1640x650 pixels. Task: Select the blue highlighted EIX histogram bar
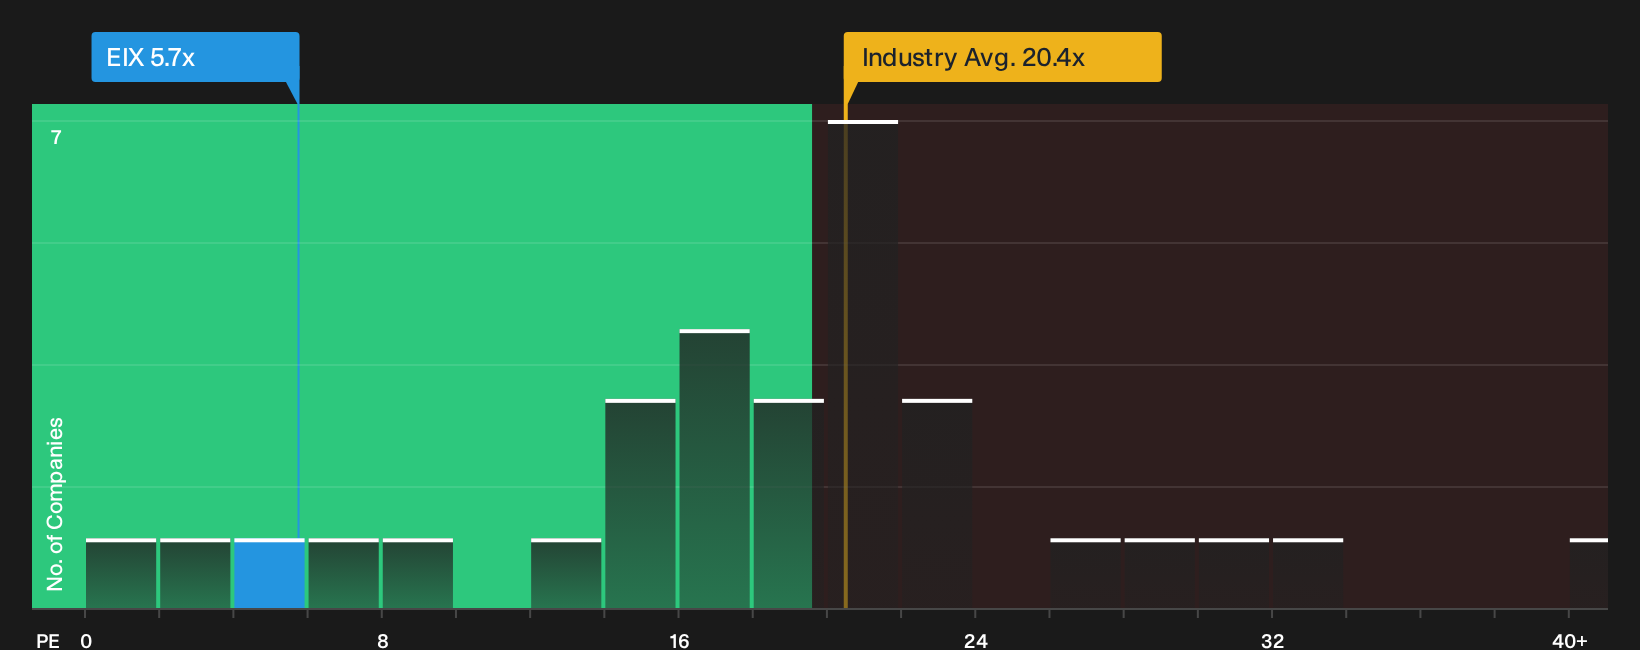pyautogui.click(x=269, y=574)
